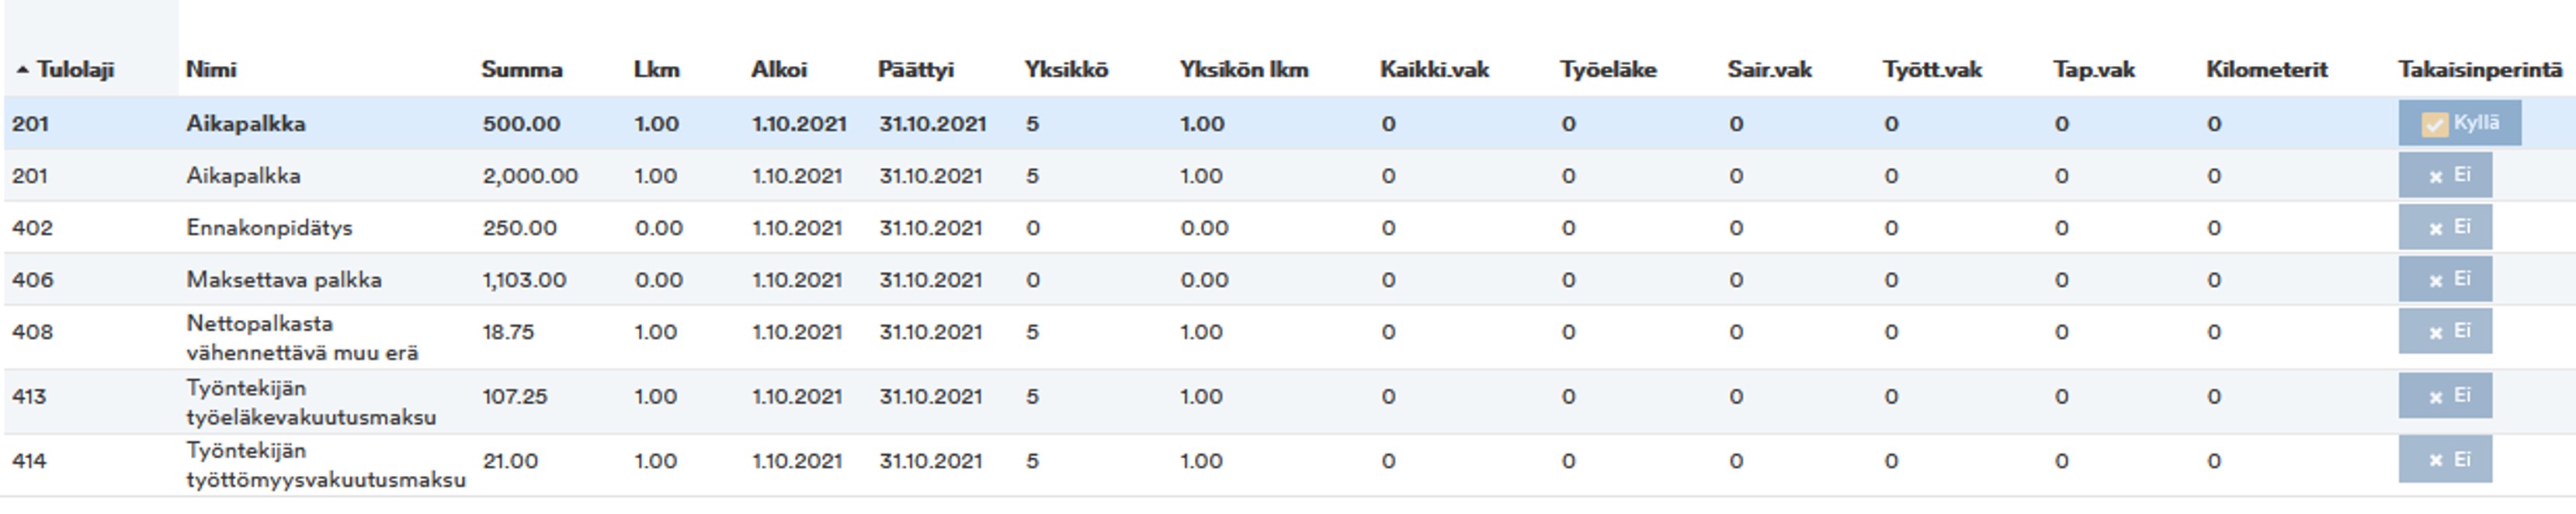Click the Työeläke column header
The width and height of the screenshot is (2576, 514).
coord(1608,70)
